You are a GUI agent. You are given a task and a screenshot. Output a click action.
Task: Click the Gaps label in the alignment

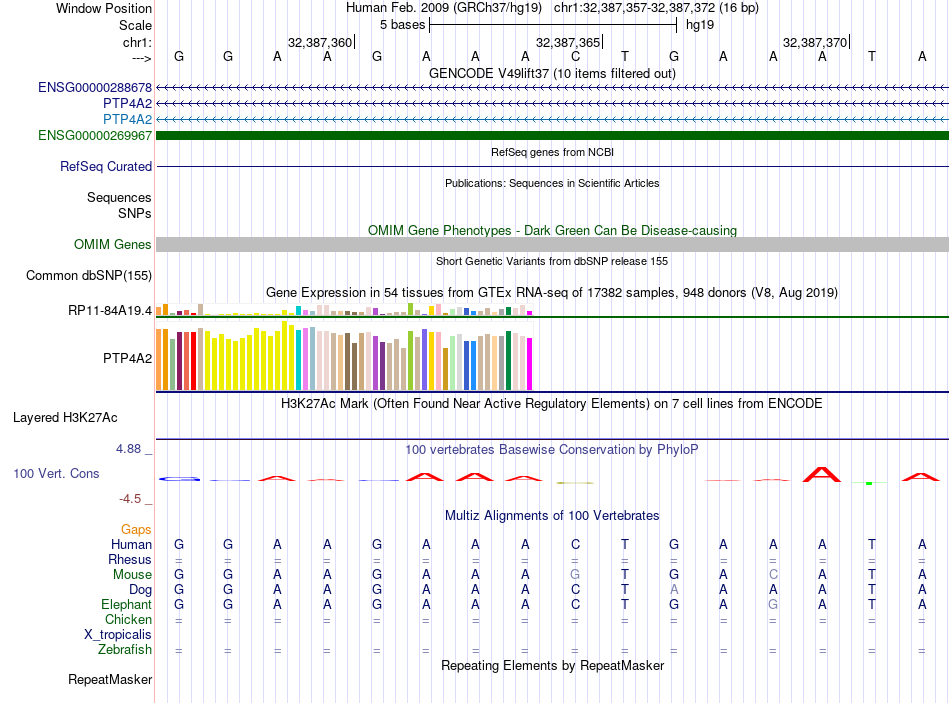pyautogui.click(x=136, y=530)
